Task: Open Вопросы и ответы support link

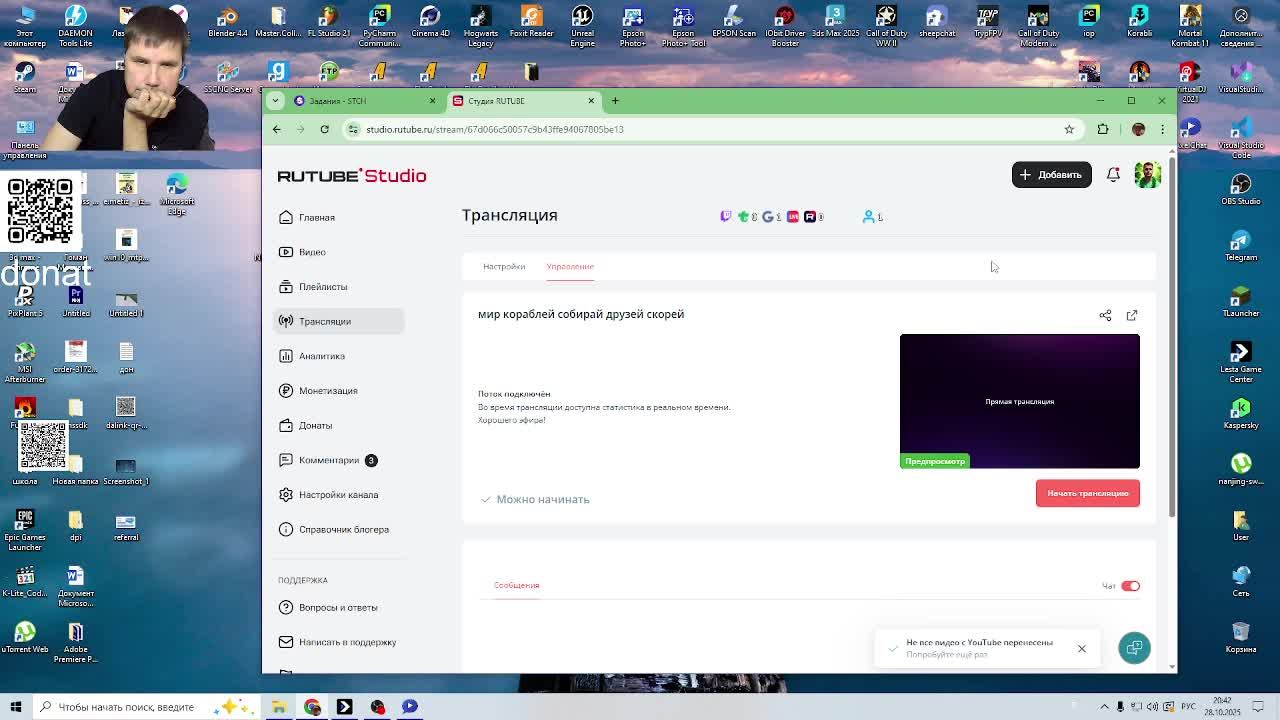Action: point(338,608)
